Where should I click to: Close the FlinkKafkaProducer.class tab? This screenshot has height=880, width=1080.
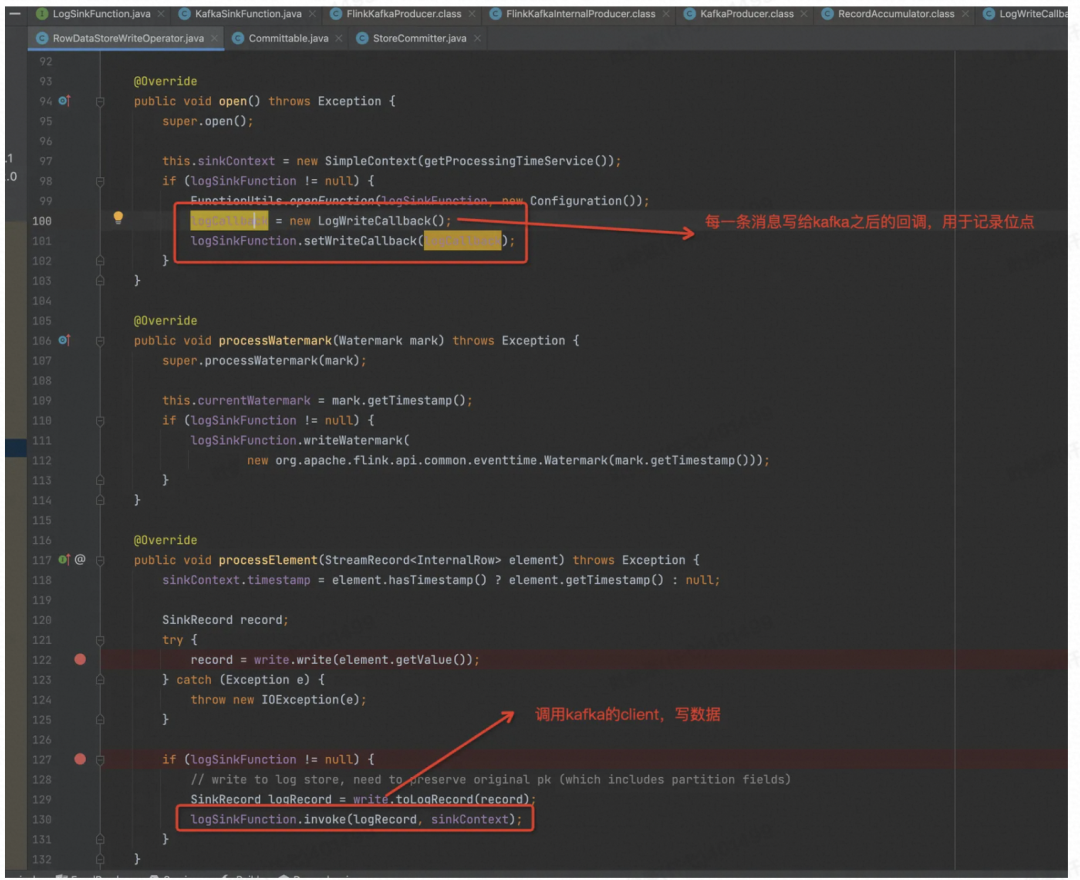(x=472, y=14)
